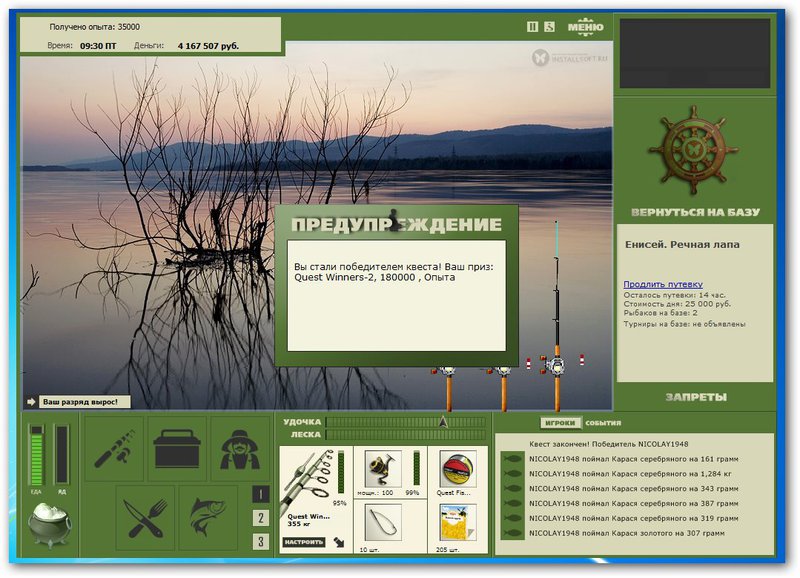Viewport: 800px width, 578px height.
Task: Click the Настроить button
Action: (304, 542)
